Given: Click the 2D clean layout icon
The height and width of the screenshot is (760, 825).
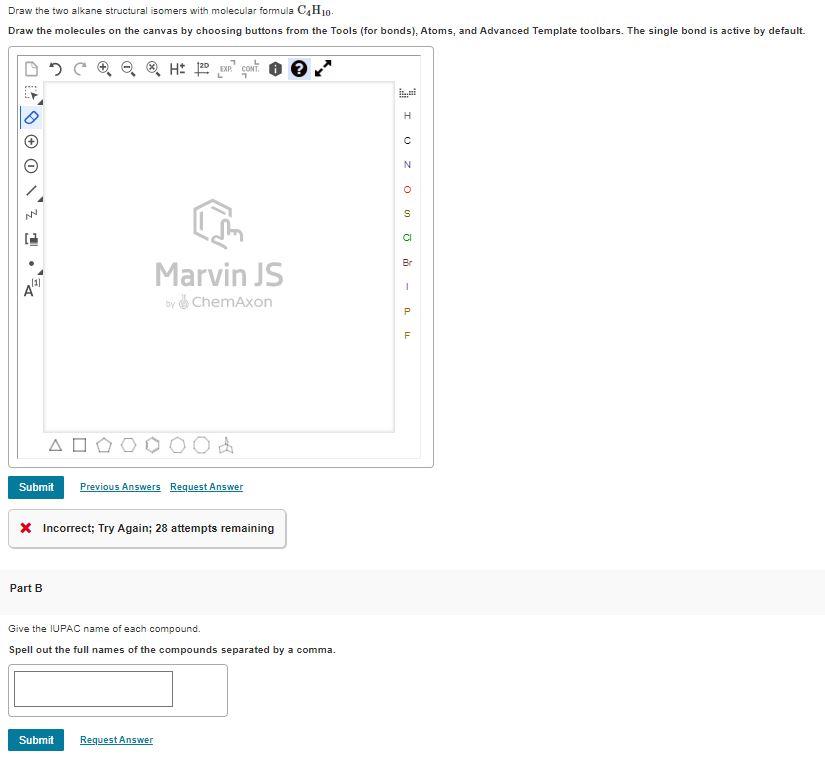Looking at the screenshot, I should pyautogui.click(x=202, y=69).
